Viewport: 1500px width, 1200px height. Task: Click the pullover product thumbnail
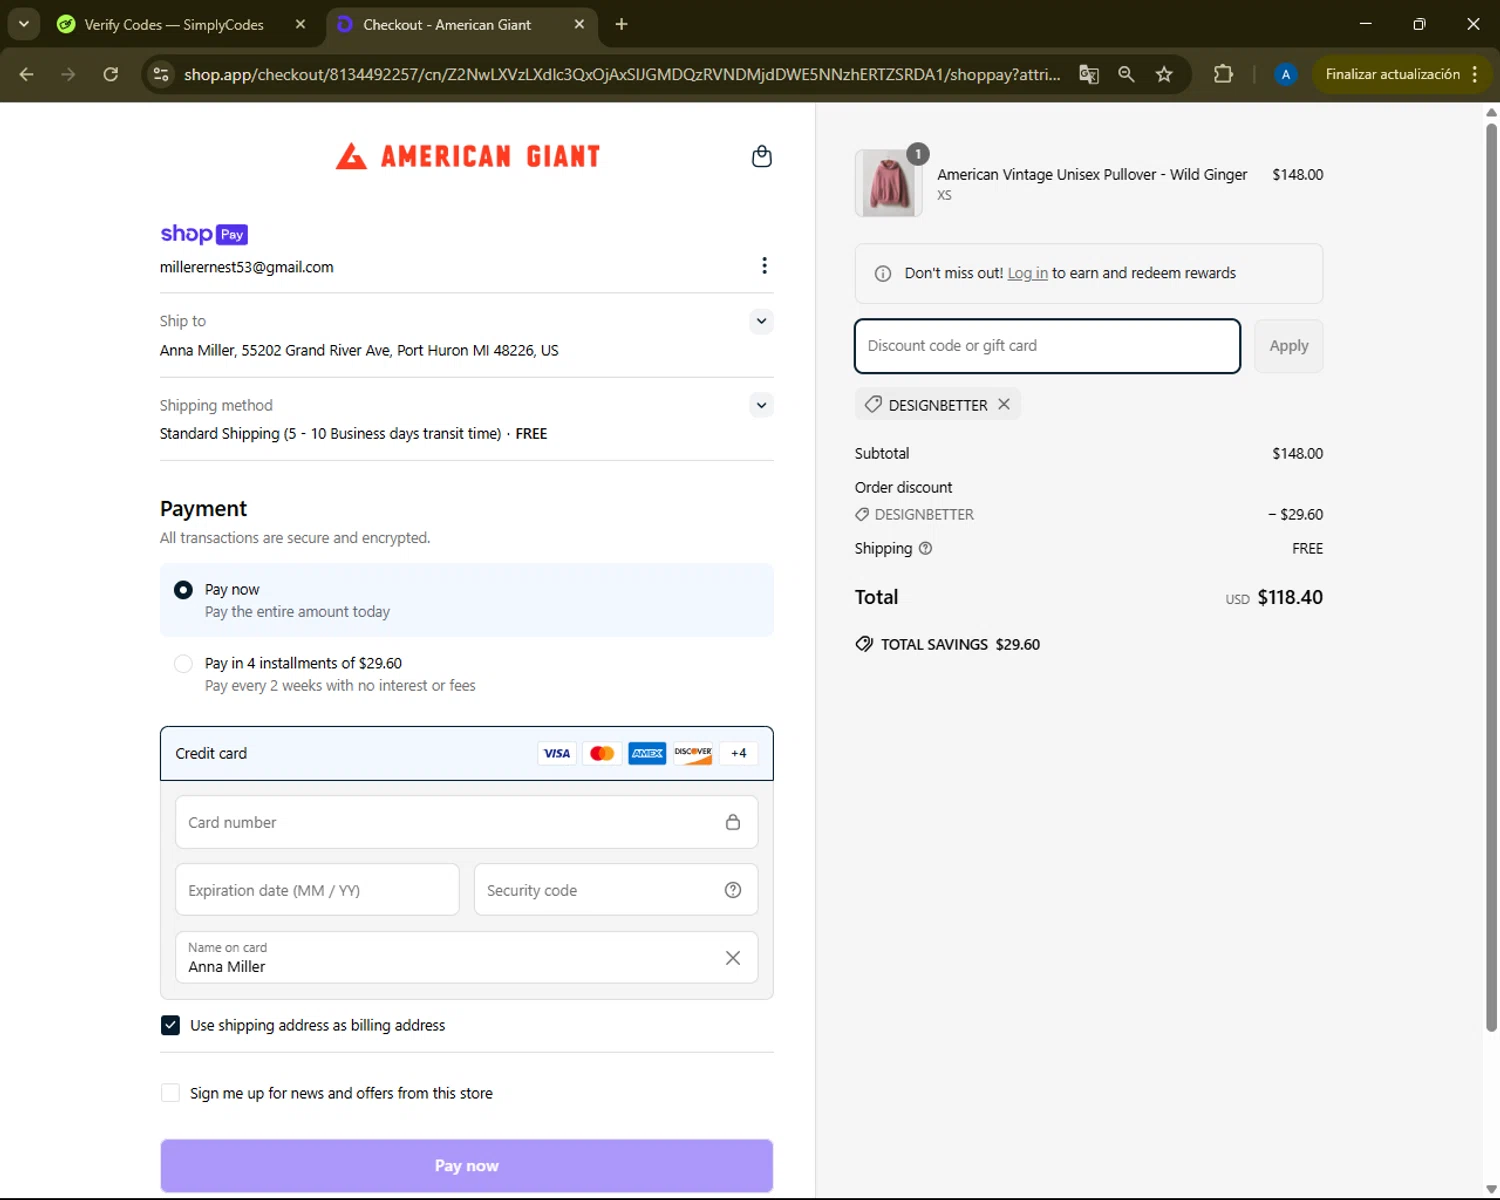point(888,183)
